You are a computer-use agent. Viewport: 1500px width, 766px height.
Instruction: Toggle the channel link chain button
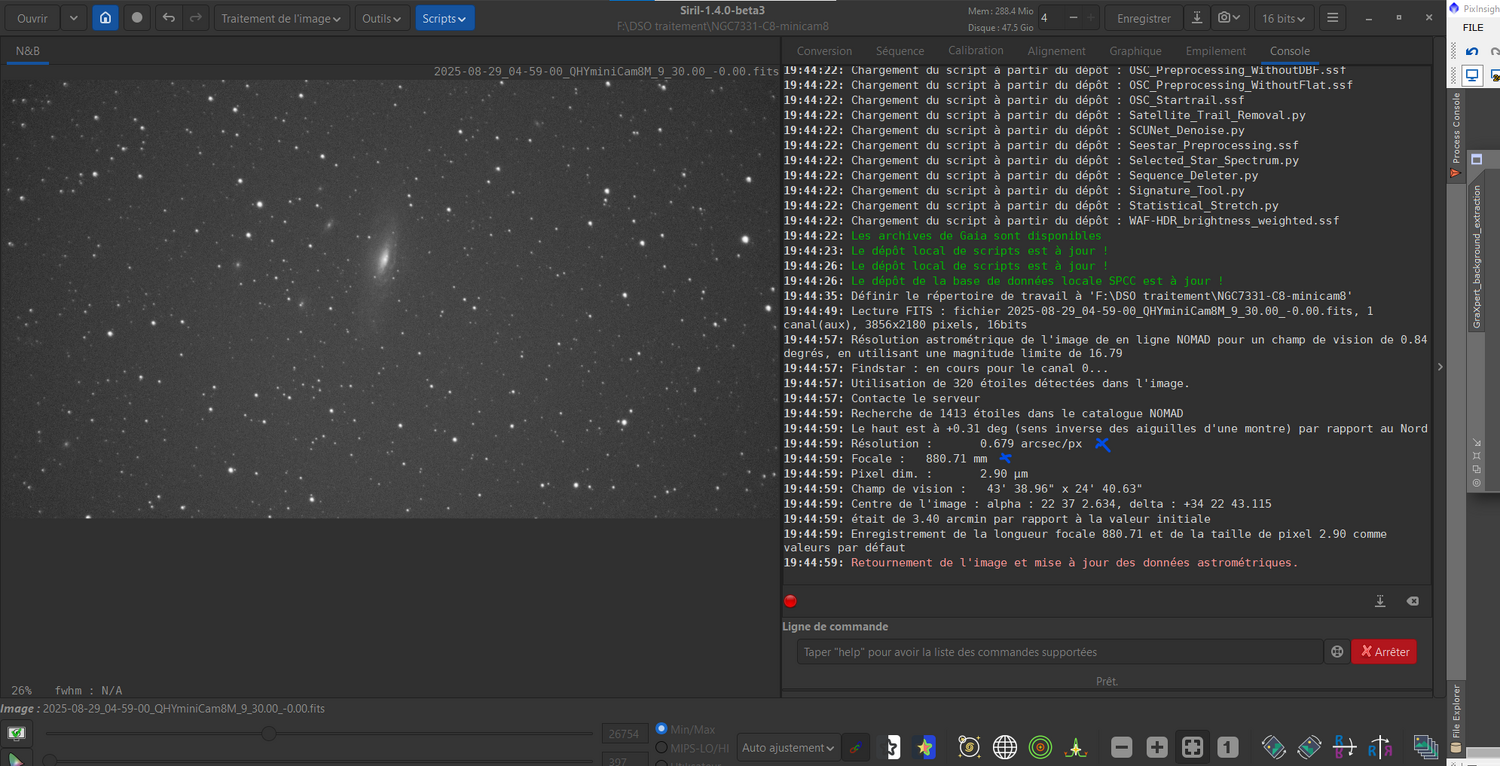point(854,747)
